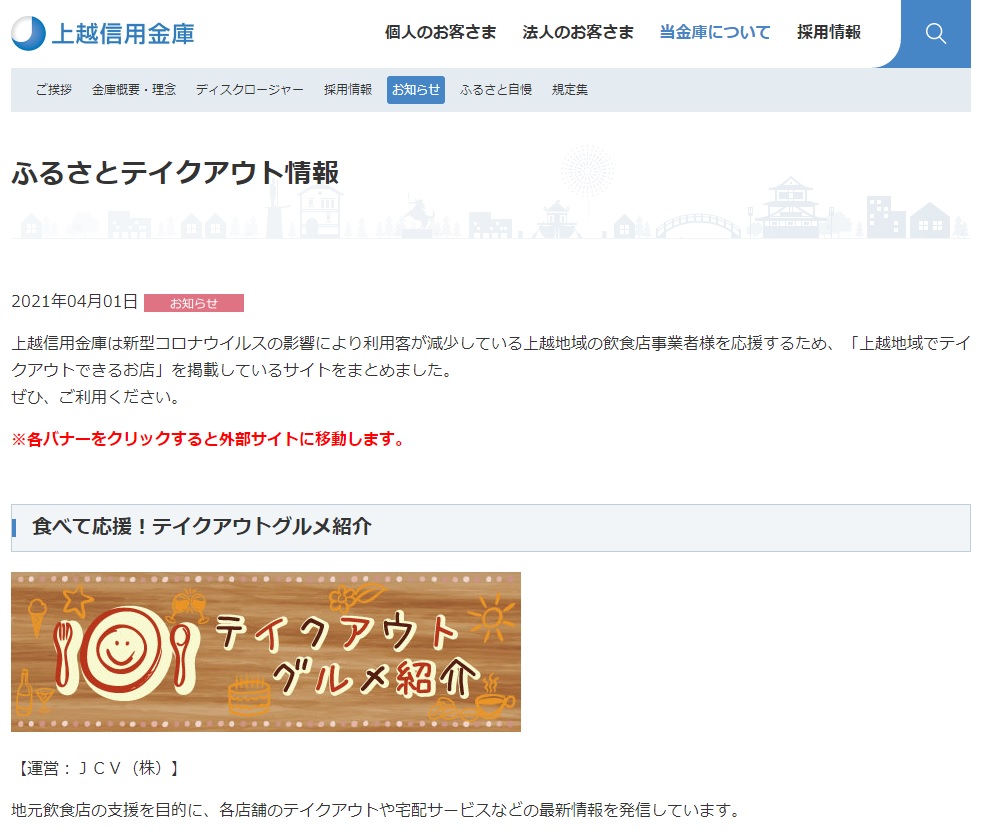Click the pink お知らせ category badge

(194, 303)
